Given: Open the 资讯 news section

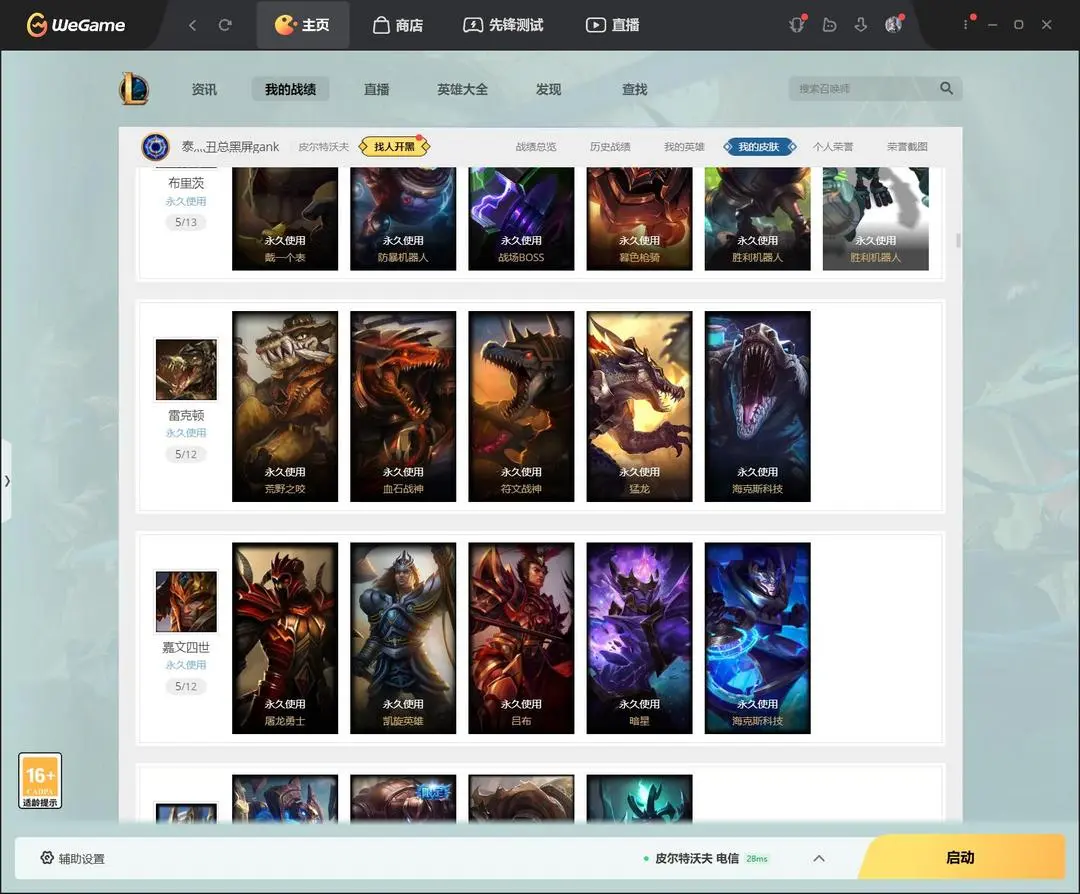Looking at the screenshot, I should 204,90.
